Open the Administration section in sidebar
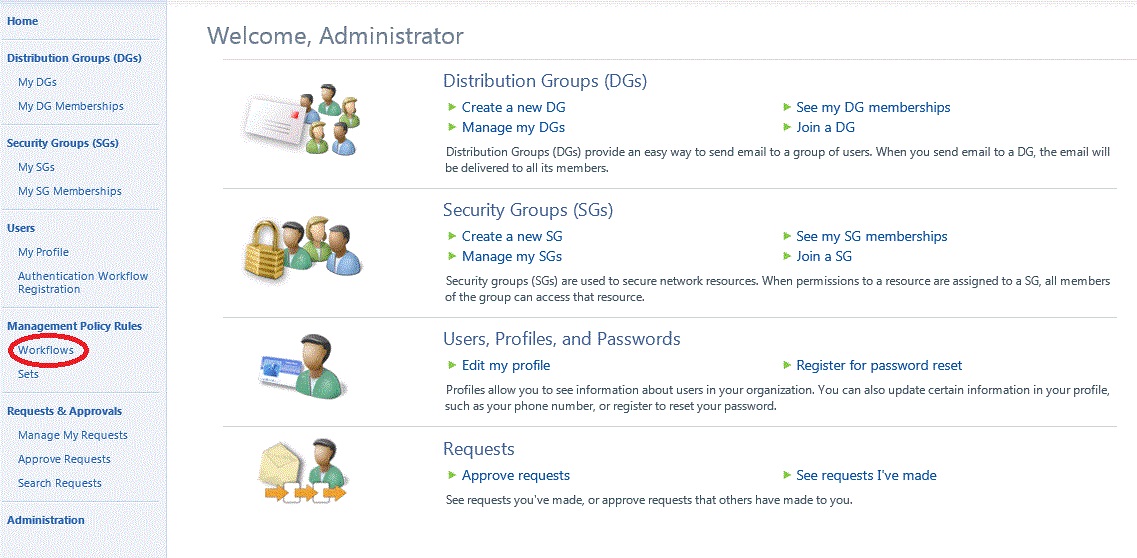Screen dimensions: 1137x558 click(x=46, y=520)
